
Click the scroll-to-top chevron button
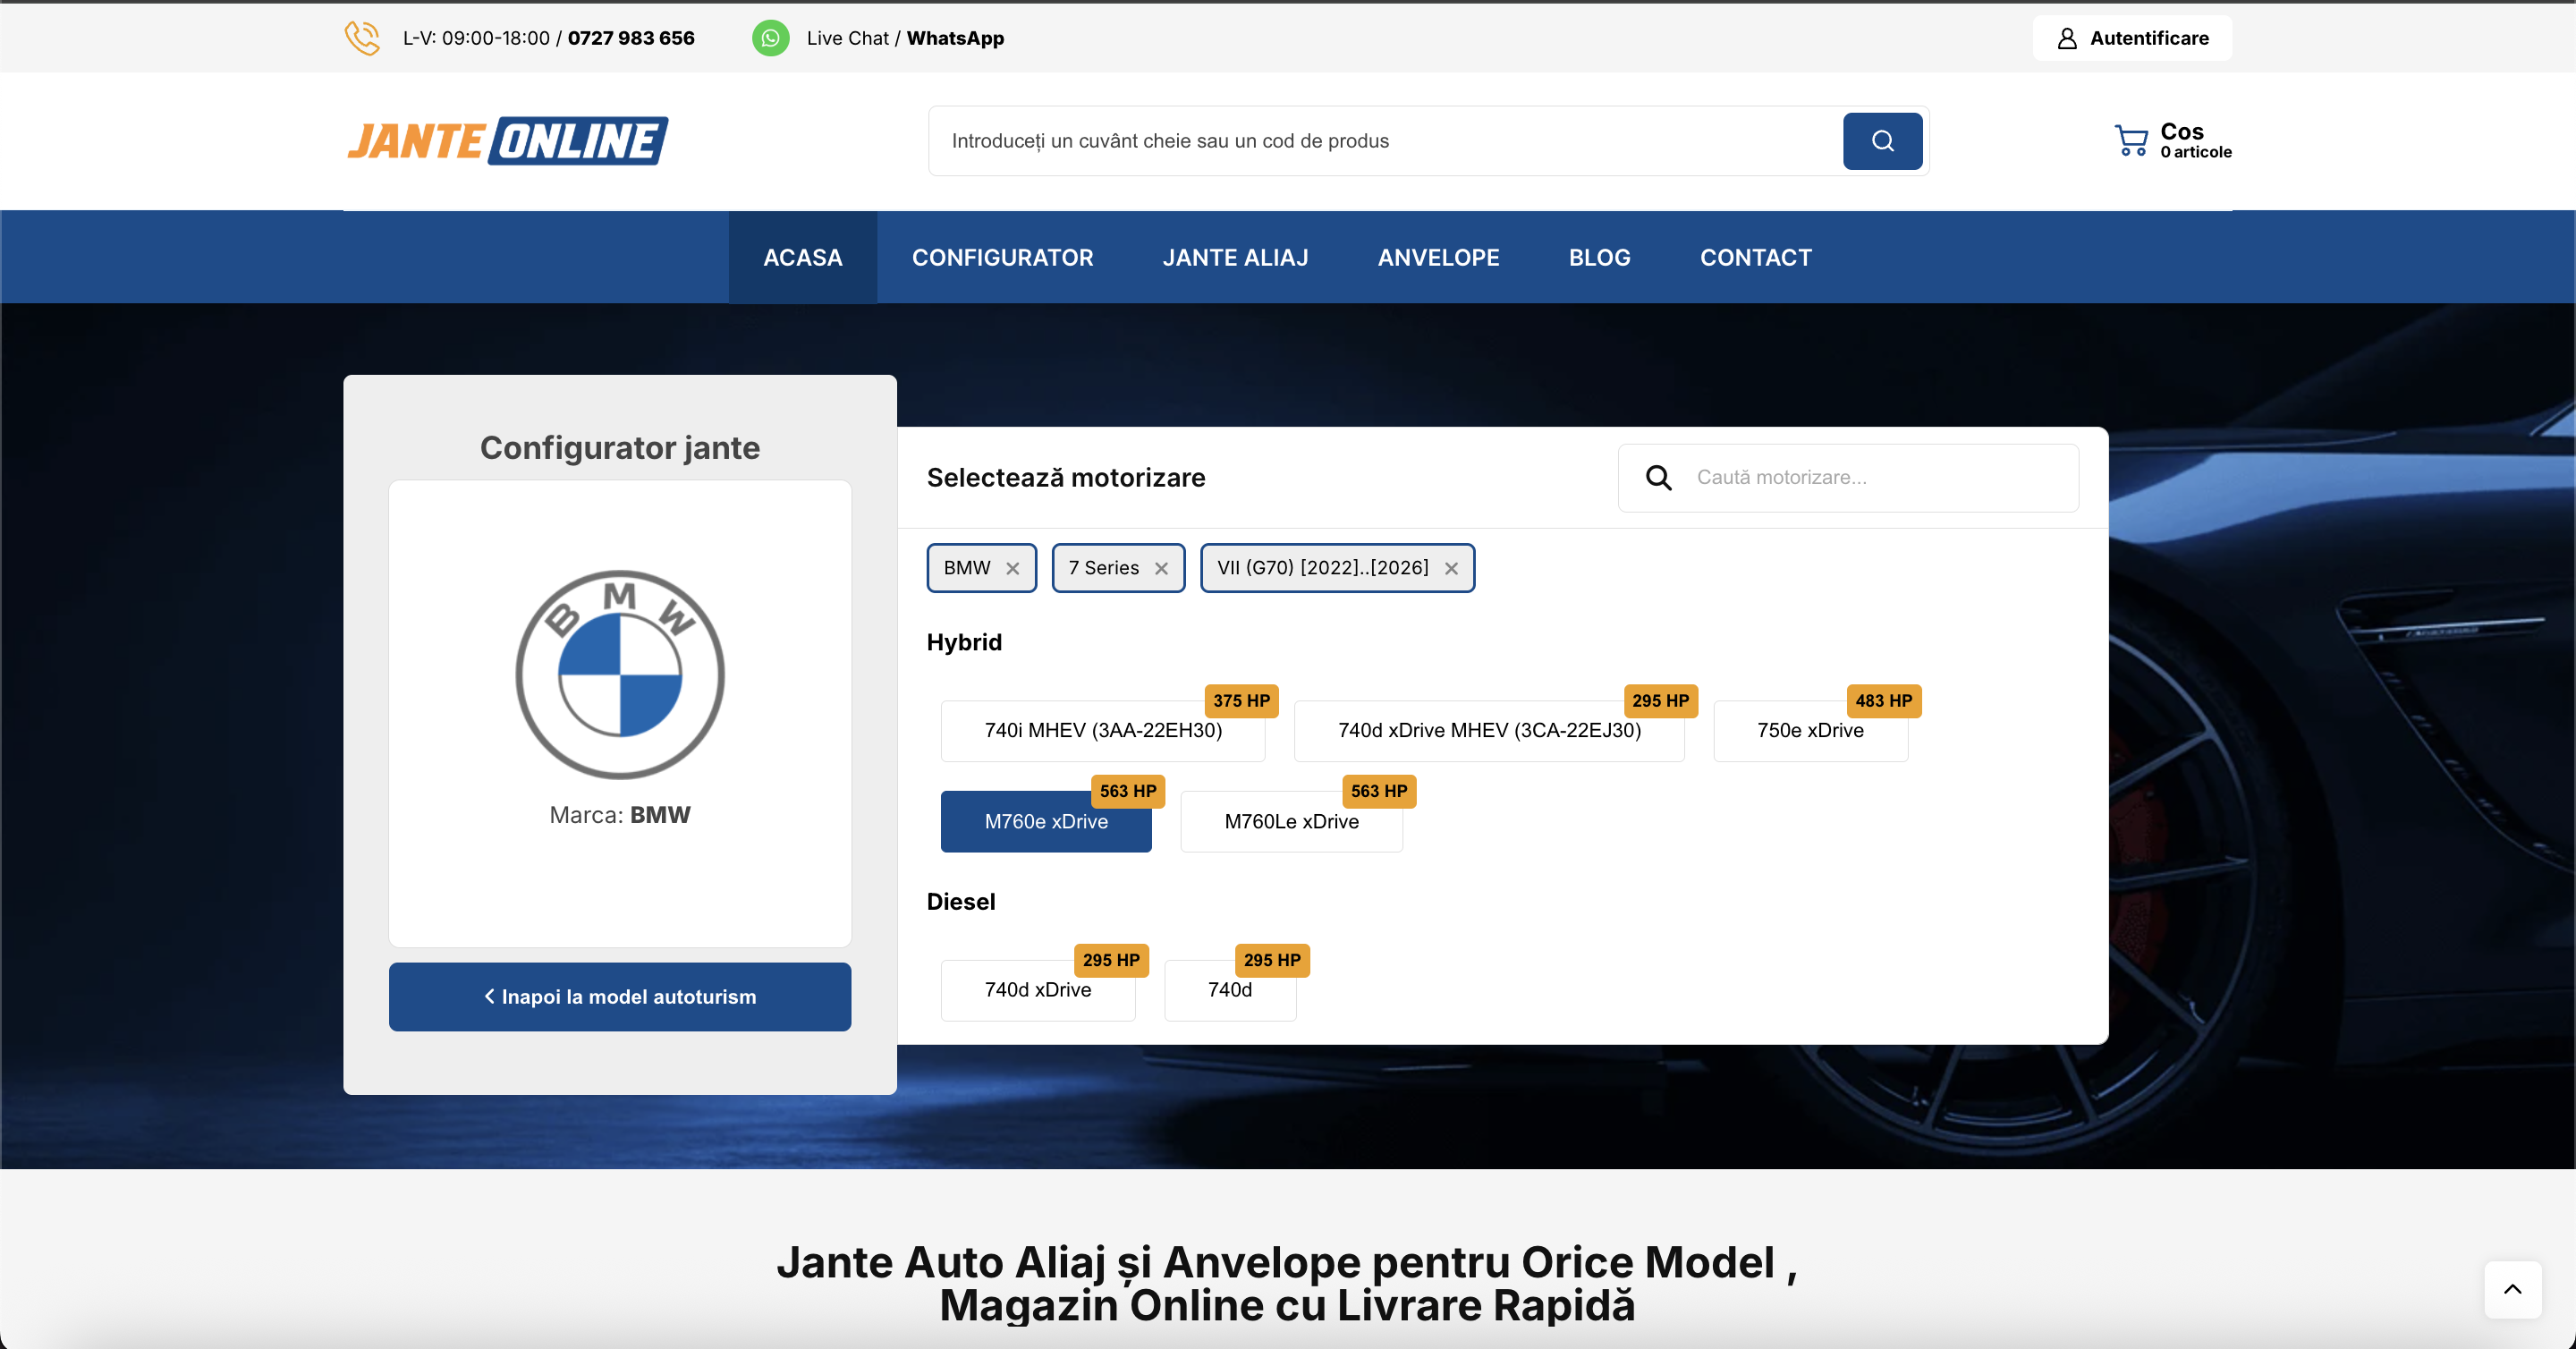tap(2513, 1289)
